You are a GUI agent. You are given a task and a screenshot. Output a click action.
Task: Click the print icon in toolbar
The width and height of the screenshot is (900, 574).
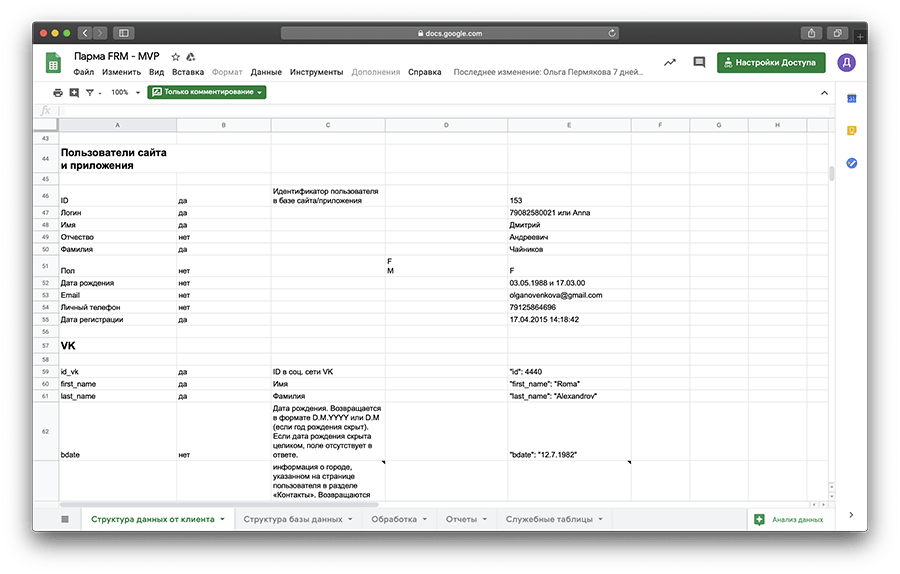[x=58, y=92]
